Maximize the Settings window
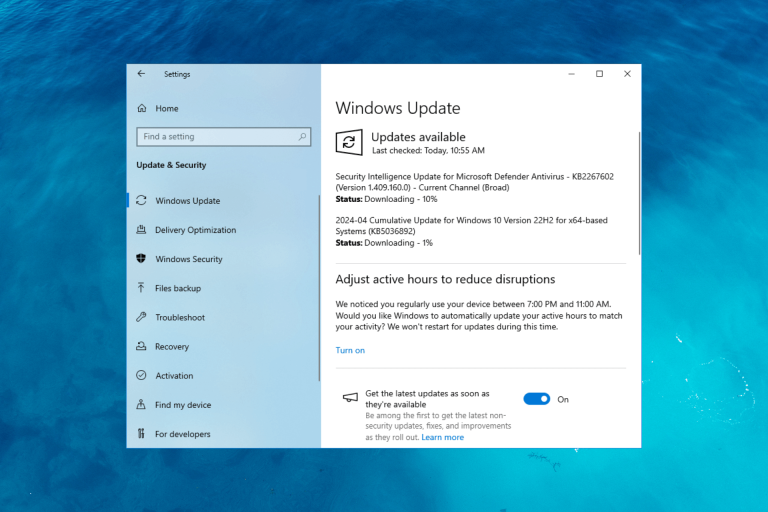The image size is (768, 512). pyautogui.click(x=599, y=73)
